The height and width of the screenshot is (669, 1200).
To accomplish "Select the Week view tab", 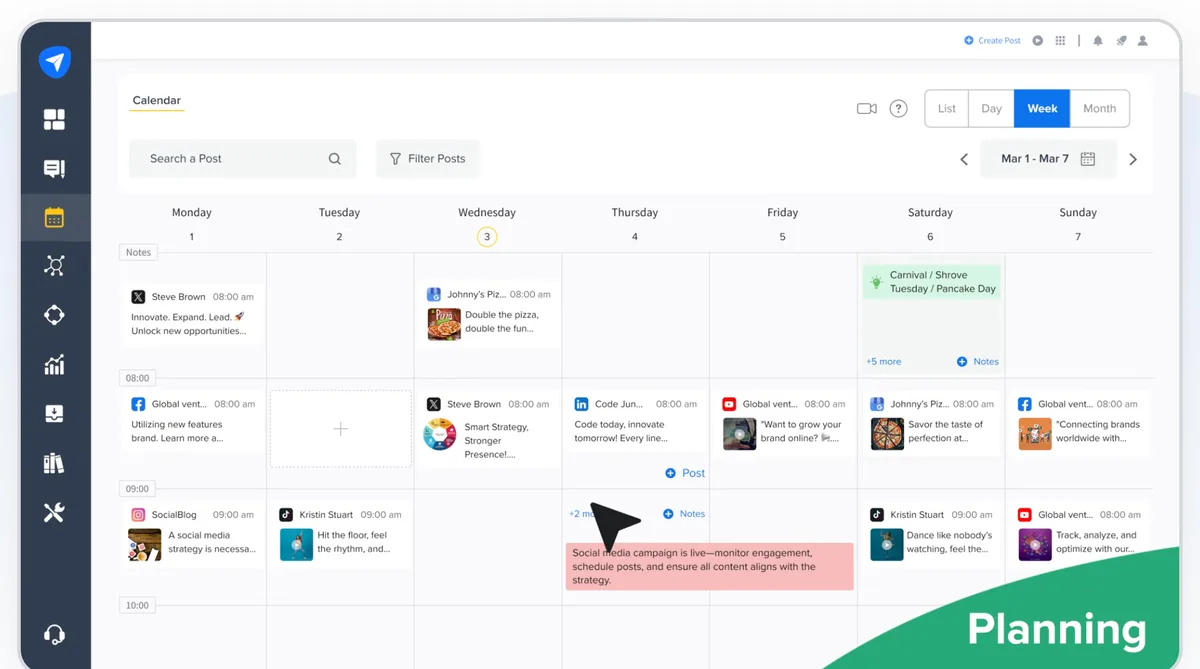I will coord(1042,109).
